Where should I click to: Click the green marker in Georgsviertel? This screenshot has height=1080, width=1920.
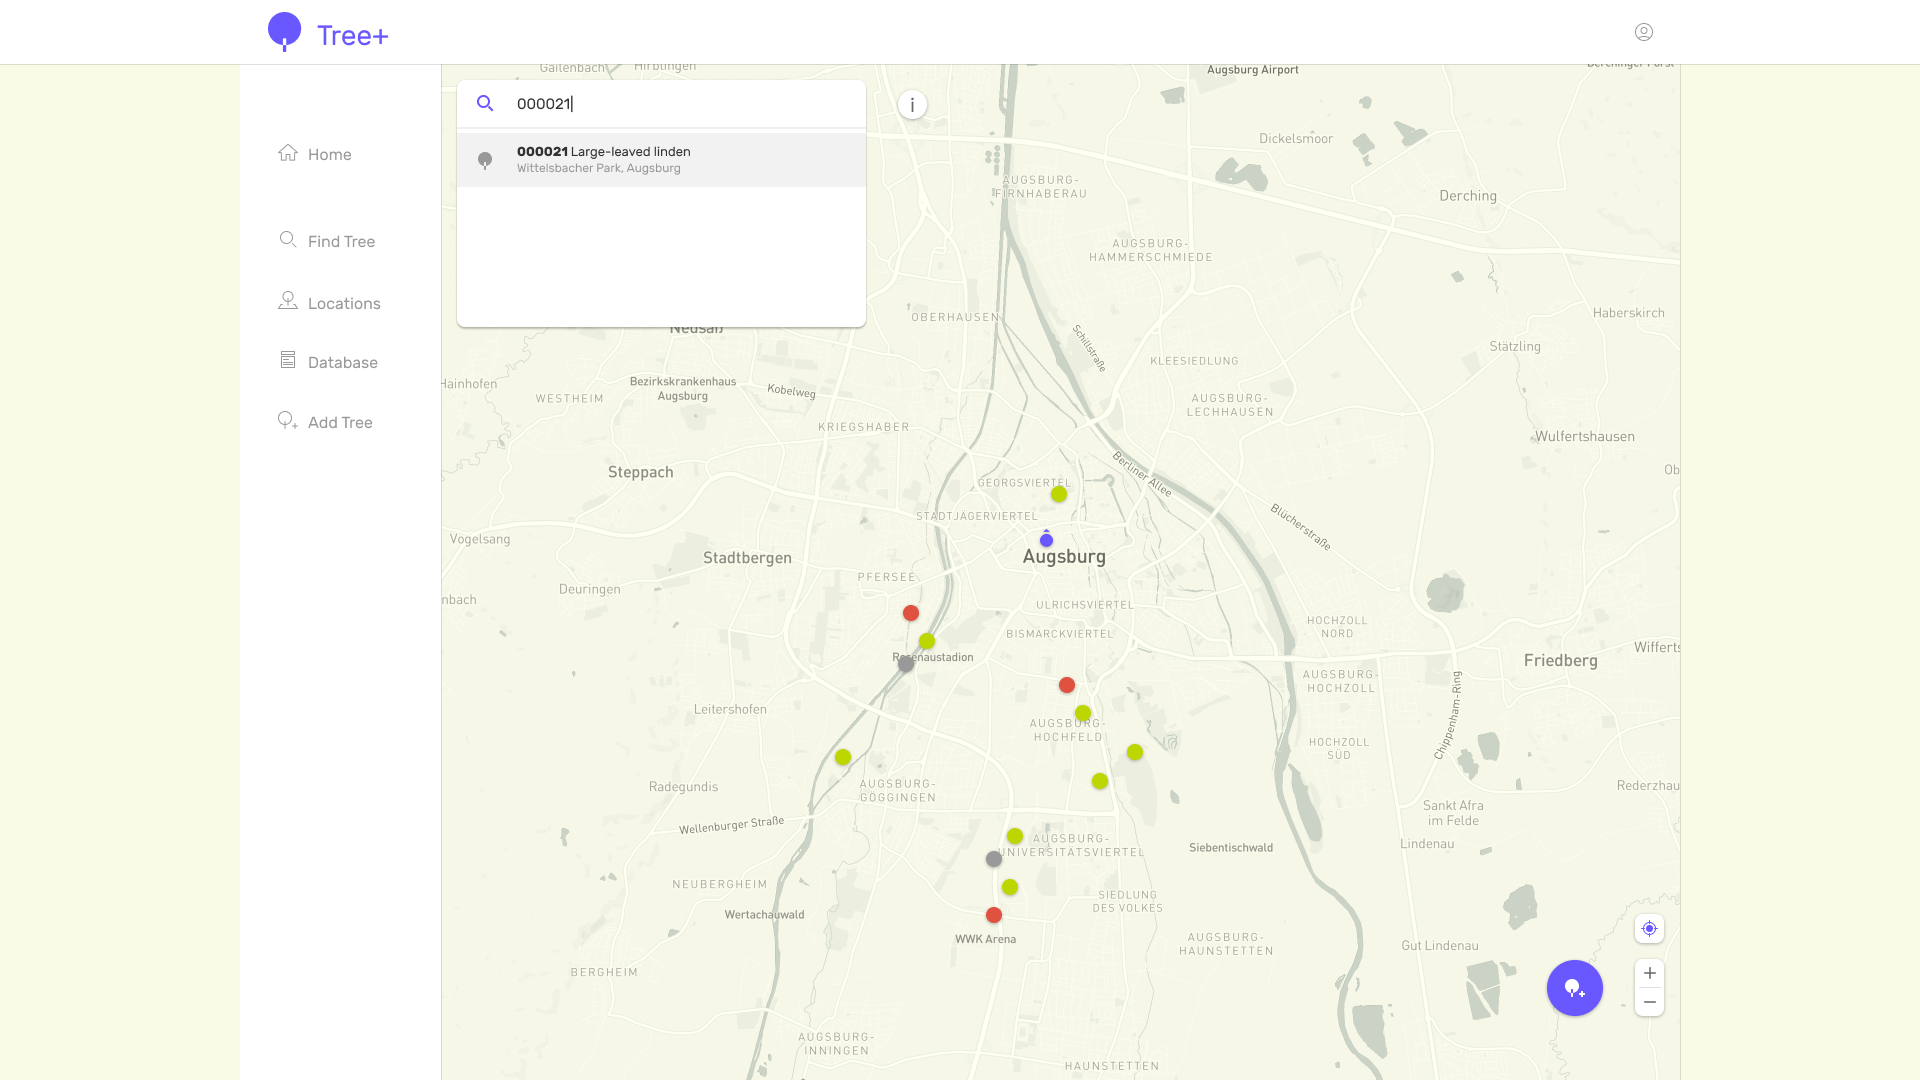point(1059,494)
